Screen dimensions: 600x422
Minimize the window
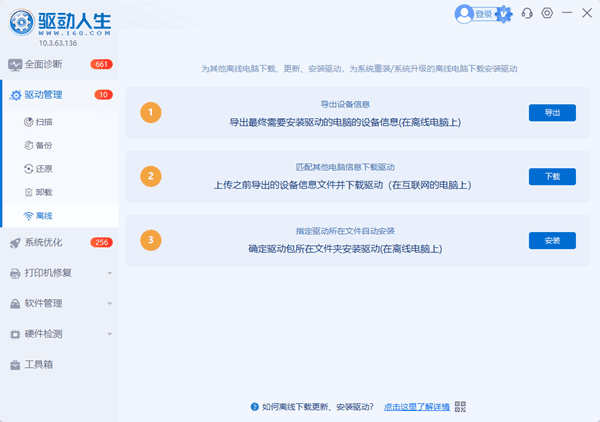567,13
